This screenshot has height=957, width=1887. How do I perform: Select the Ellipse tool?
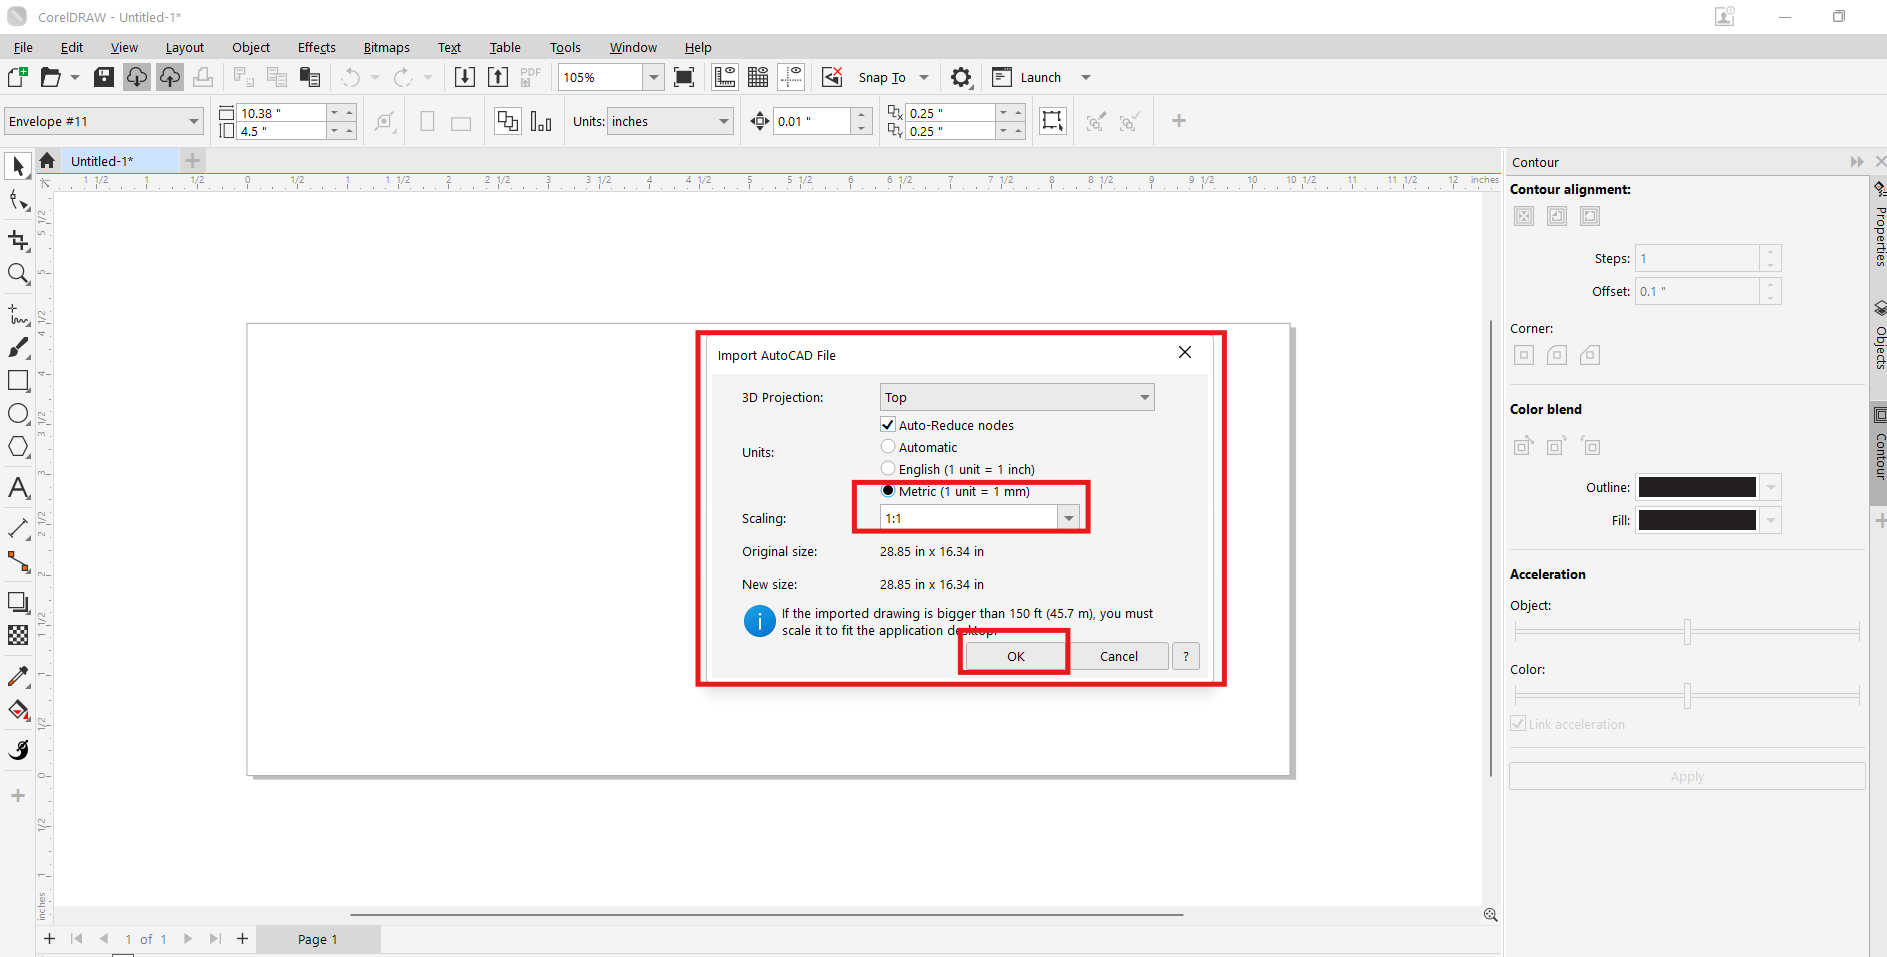(18, 414)
